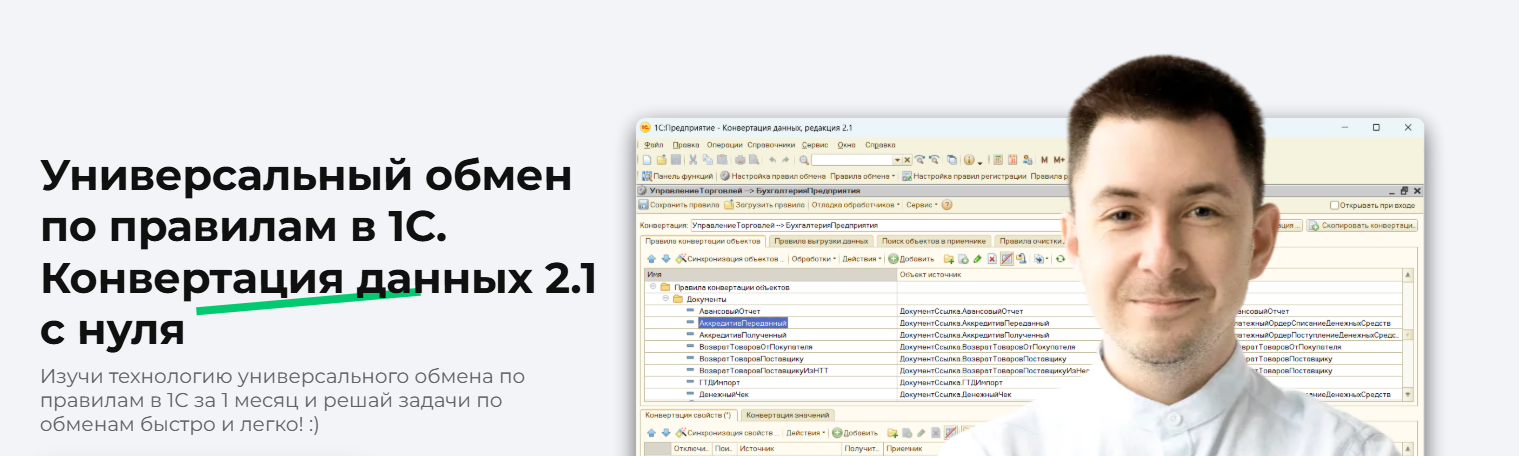Open Действия dropdown in object rules toolbar
Image resolution: width=1519 pixels, height=456 pixels.
[x=862, y=259]
